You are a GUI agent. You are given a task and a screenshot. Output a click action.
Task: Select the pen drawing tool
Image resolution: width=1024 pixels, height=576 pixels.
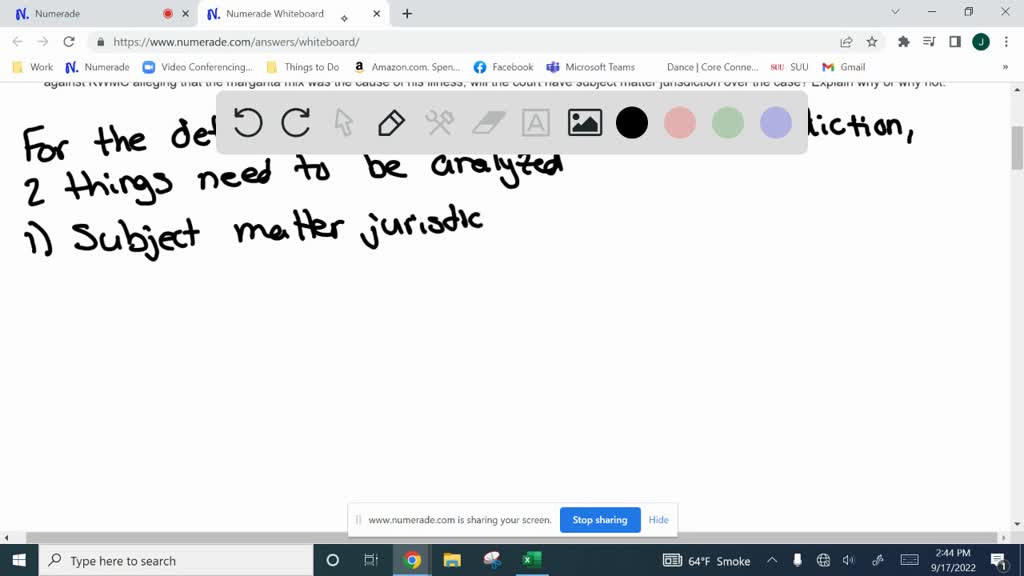[x=391, y=123]
